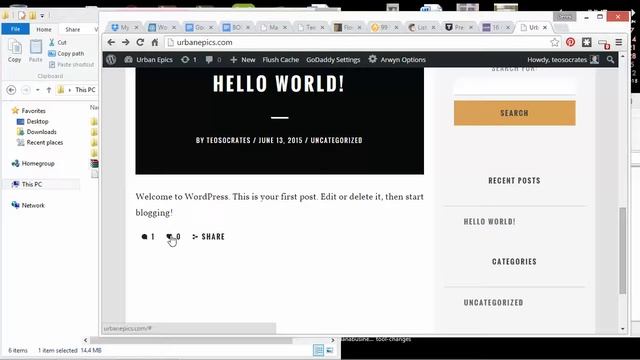This screenshot has height=360, width=640.
Task: Open the WordPress logo menu
Action: pyautogui.click(x=111, y=60)
